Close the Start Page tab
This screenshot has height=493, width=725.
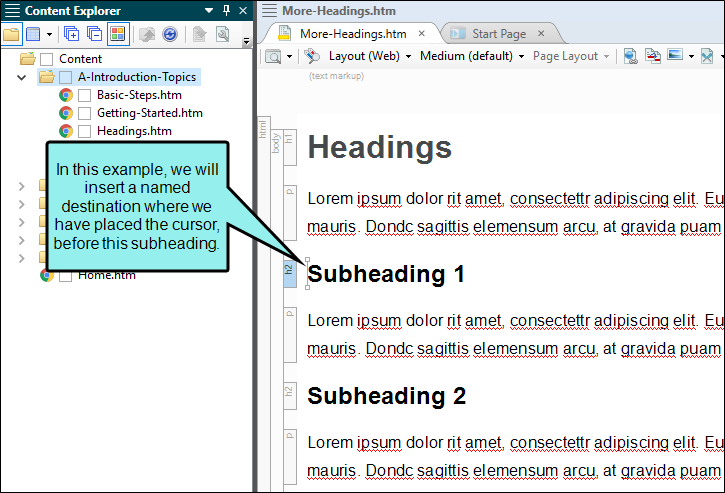541,34
